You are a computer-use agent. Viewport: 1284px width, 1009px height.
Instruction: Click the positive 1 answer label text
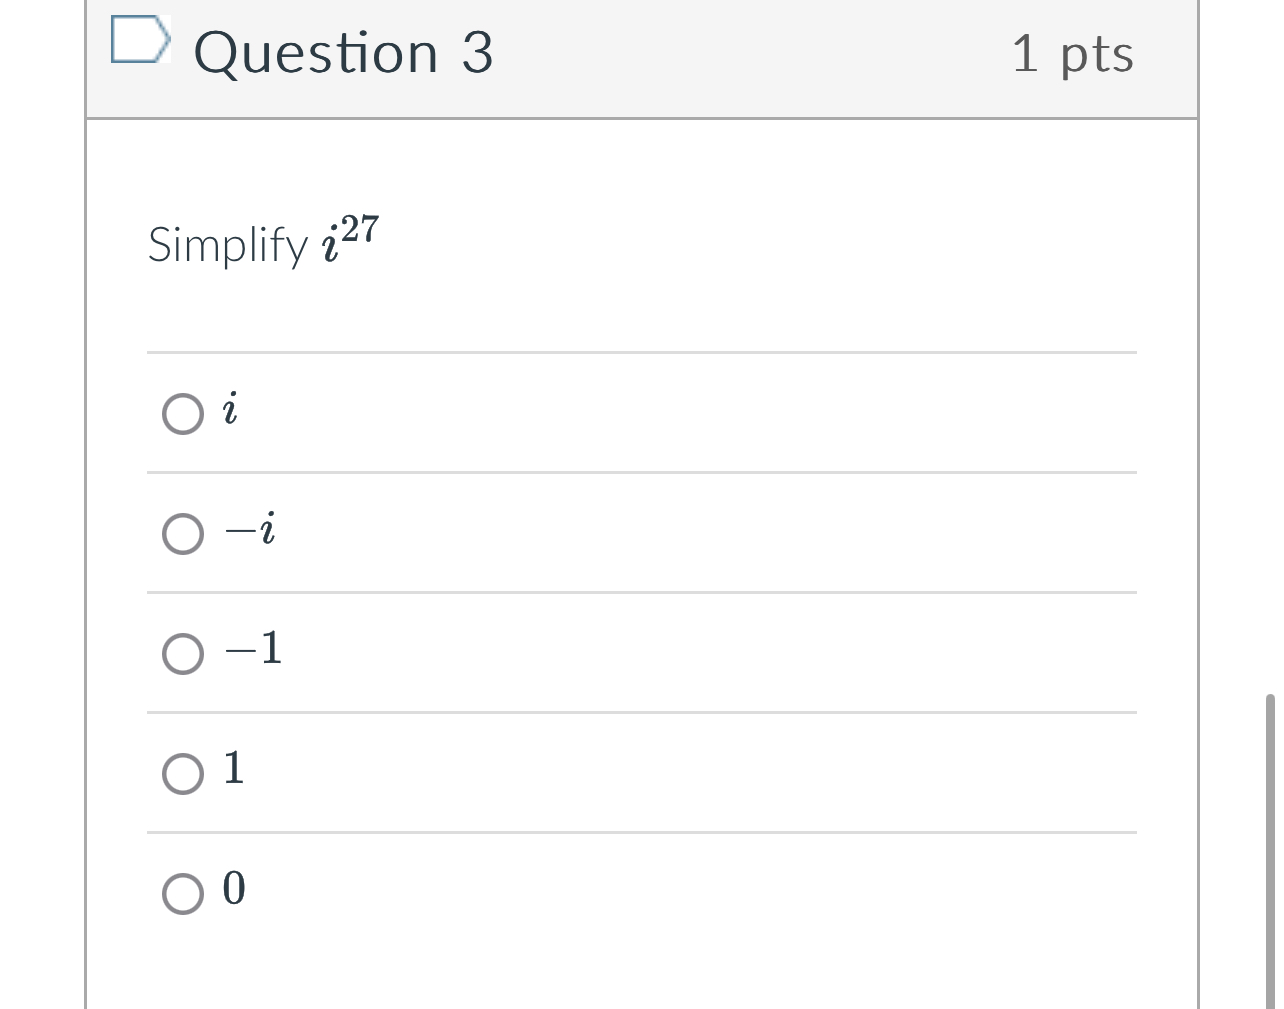234,768
